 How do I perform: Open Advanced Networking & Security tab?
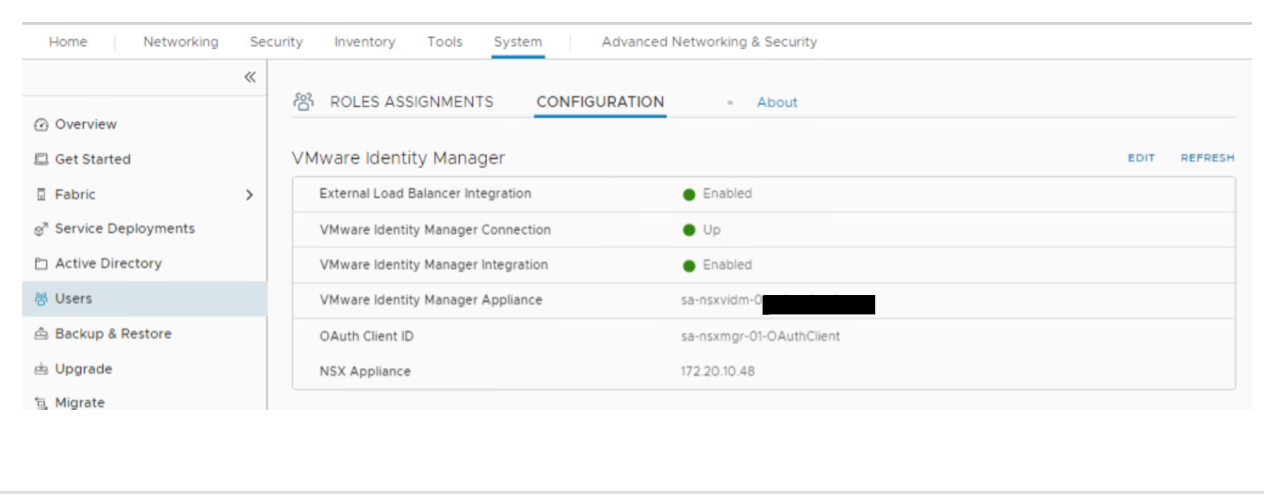[x=709, y=42]
